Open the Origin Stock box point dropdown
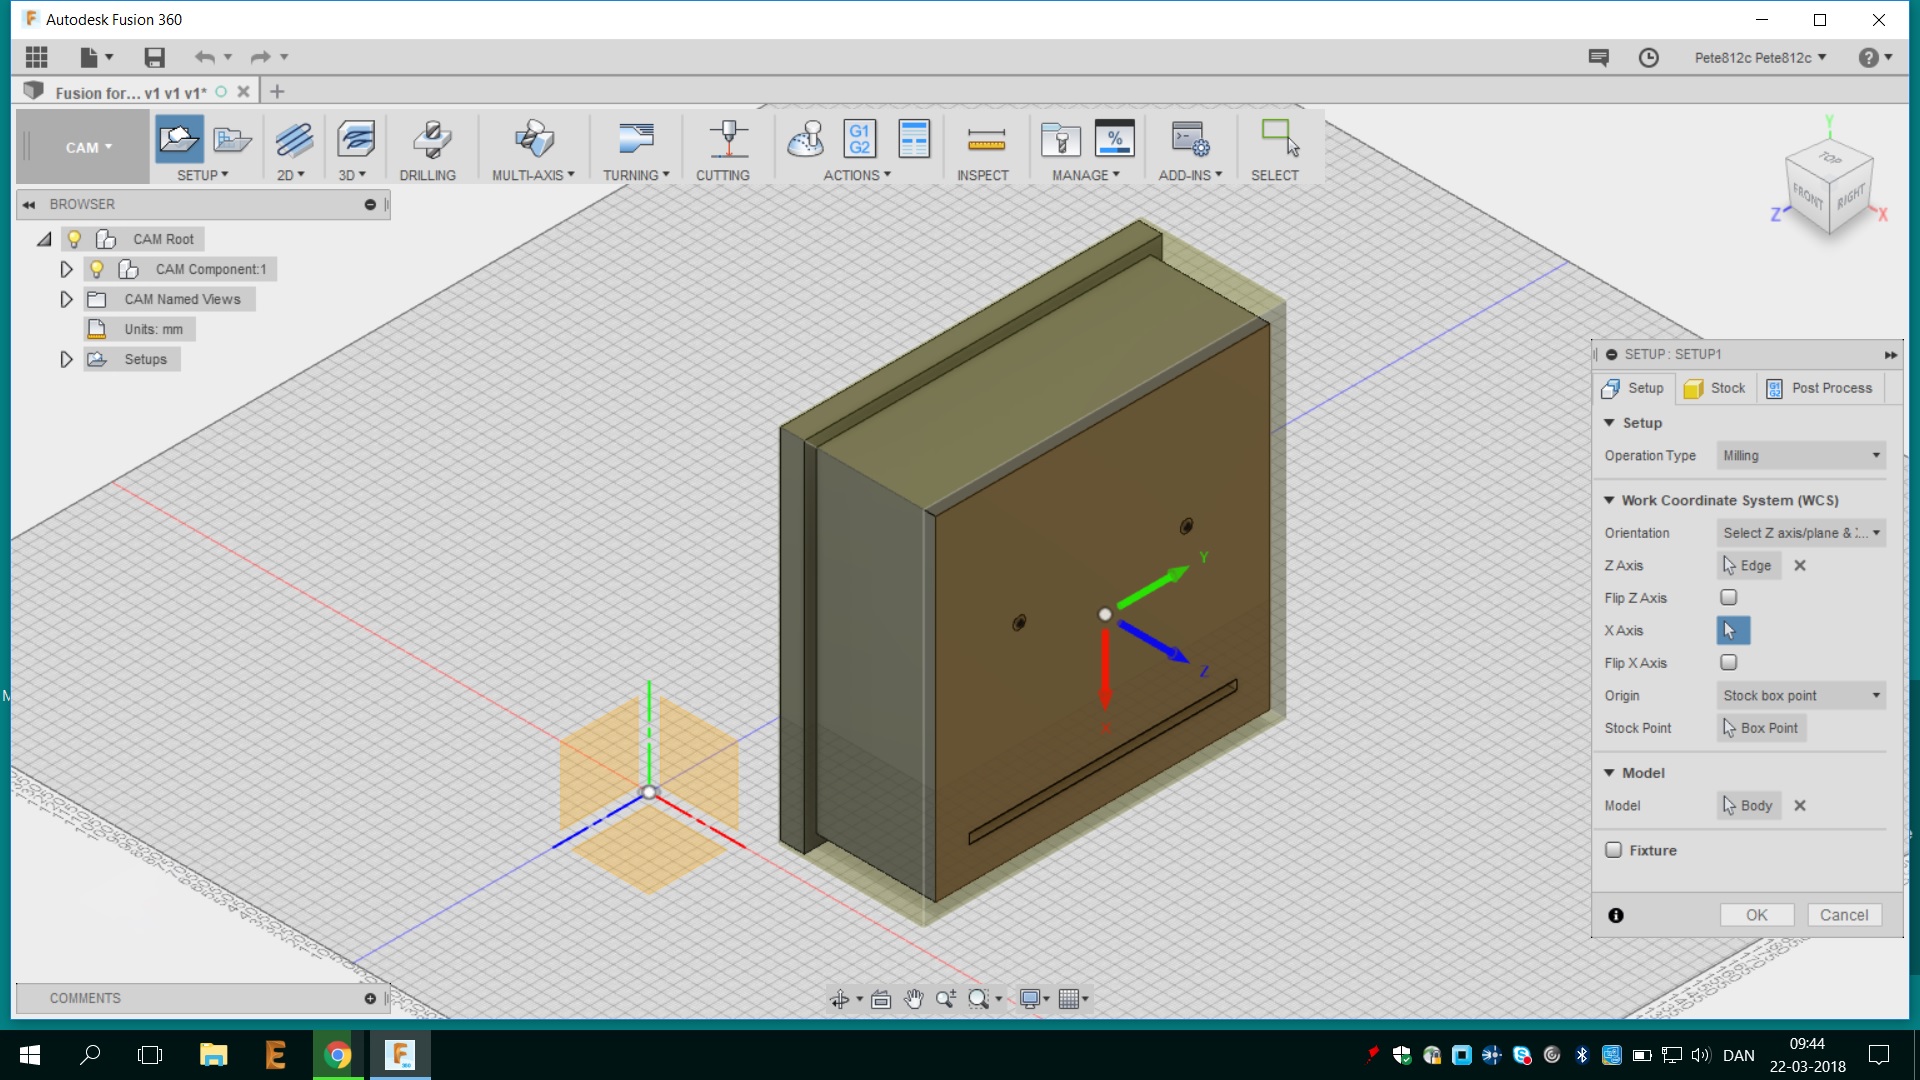The image size is (1920, 1080). pyautogui.click(x=1800, y=696)
